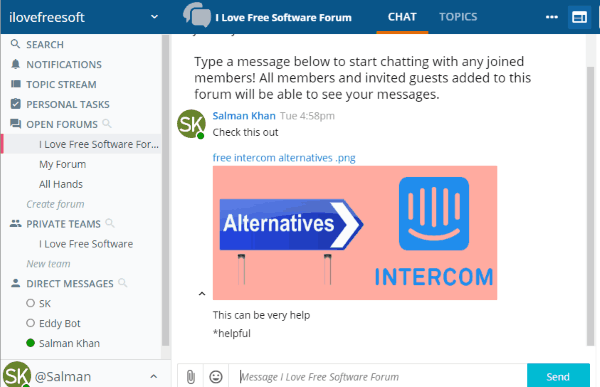The image size is (600, 387).
Task: Click the Search magnifier icon in sidebar
Action: [15, 44]
